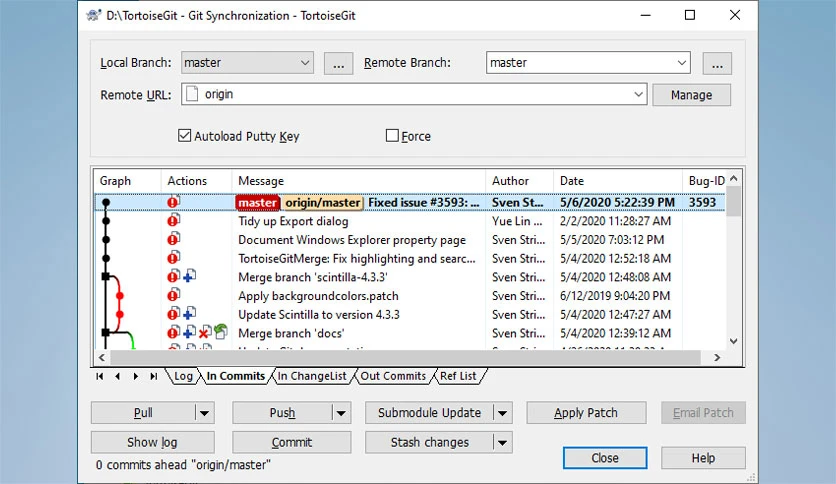Click the page icon in Remote URL field
Screen dimensions: 836x484
coord(192,94)
